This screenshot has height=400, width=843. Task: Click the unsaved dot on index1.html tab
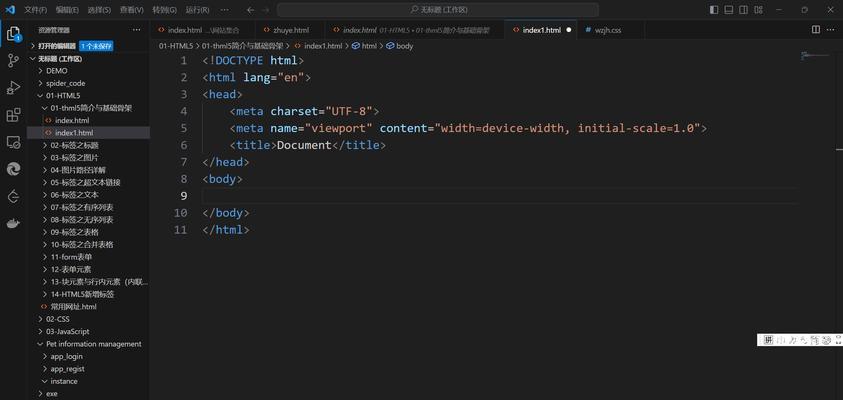(x=569, y=30)
